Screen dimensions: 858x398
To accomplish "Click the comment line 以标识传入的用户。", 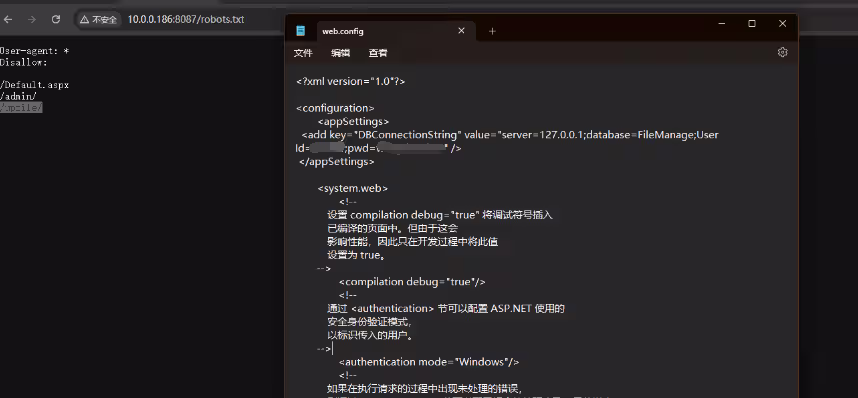I will click(370, 335).
